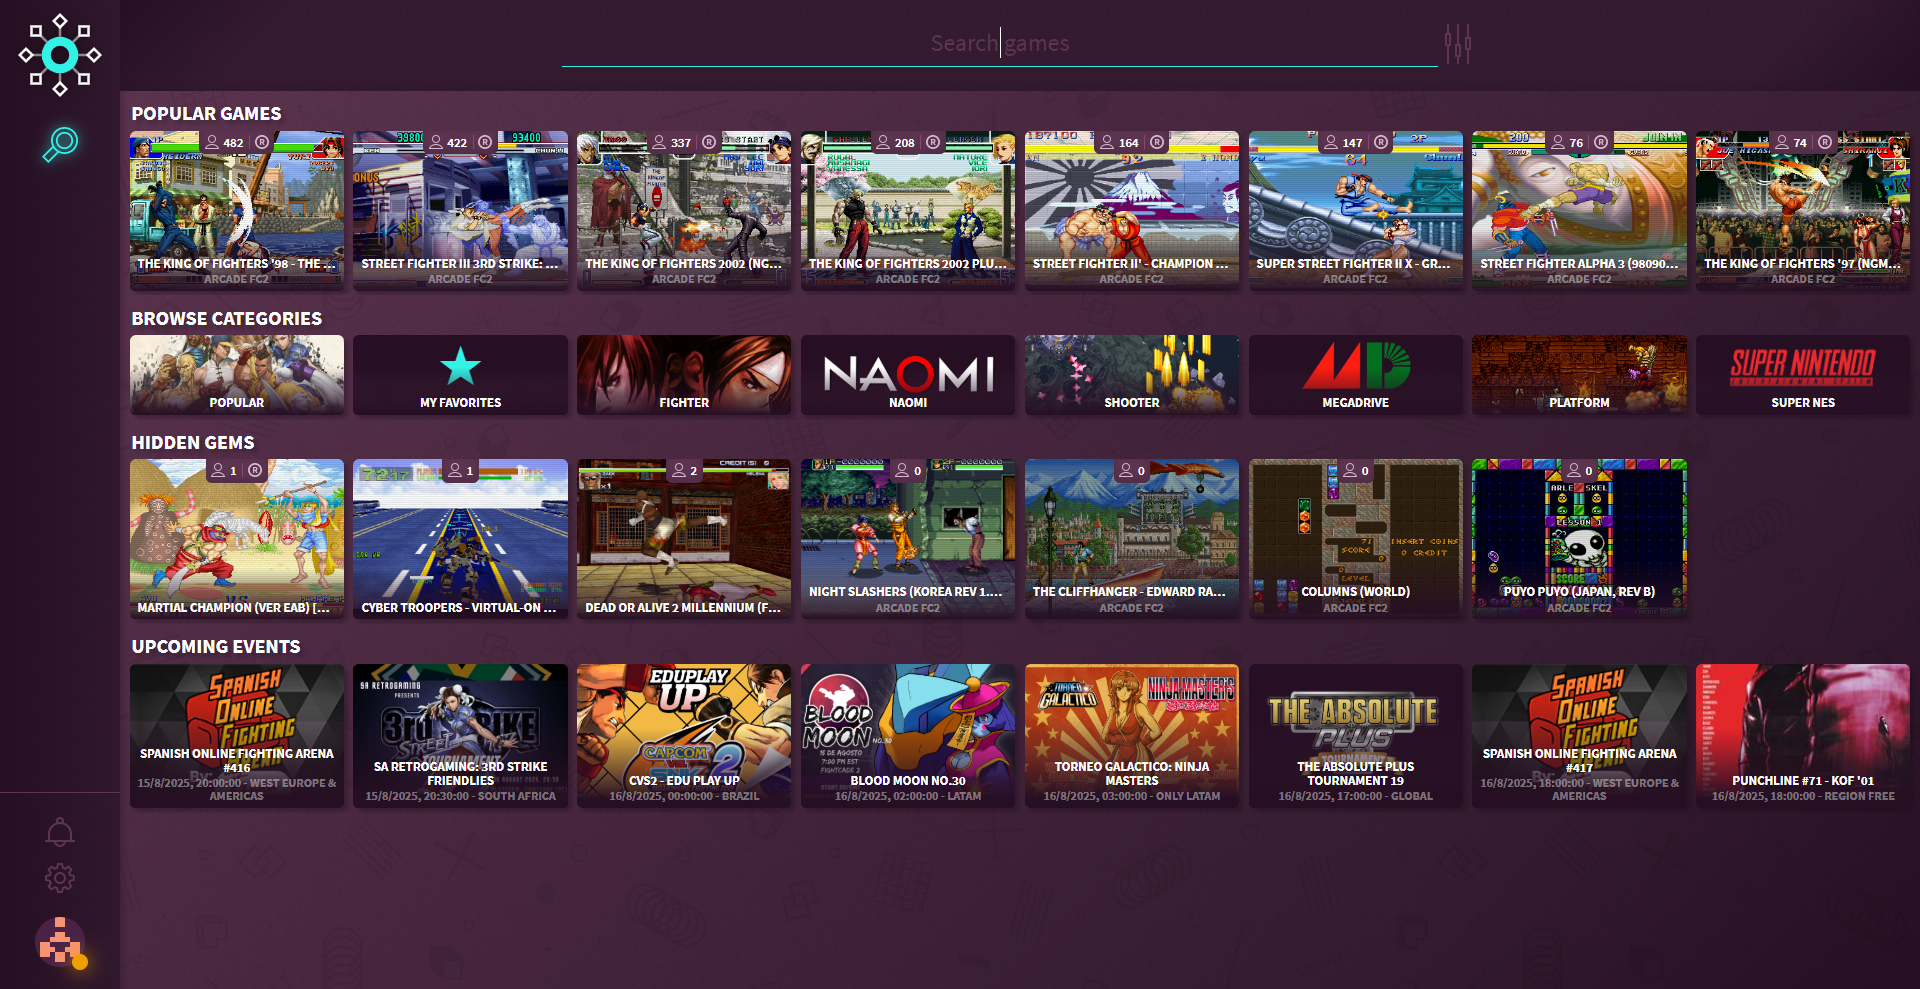Open Dead or Alive 2 Millennium card
Screen dimensions: 1920x989
tap(684, 539)
